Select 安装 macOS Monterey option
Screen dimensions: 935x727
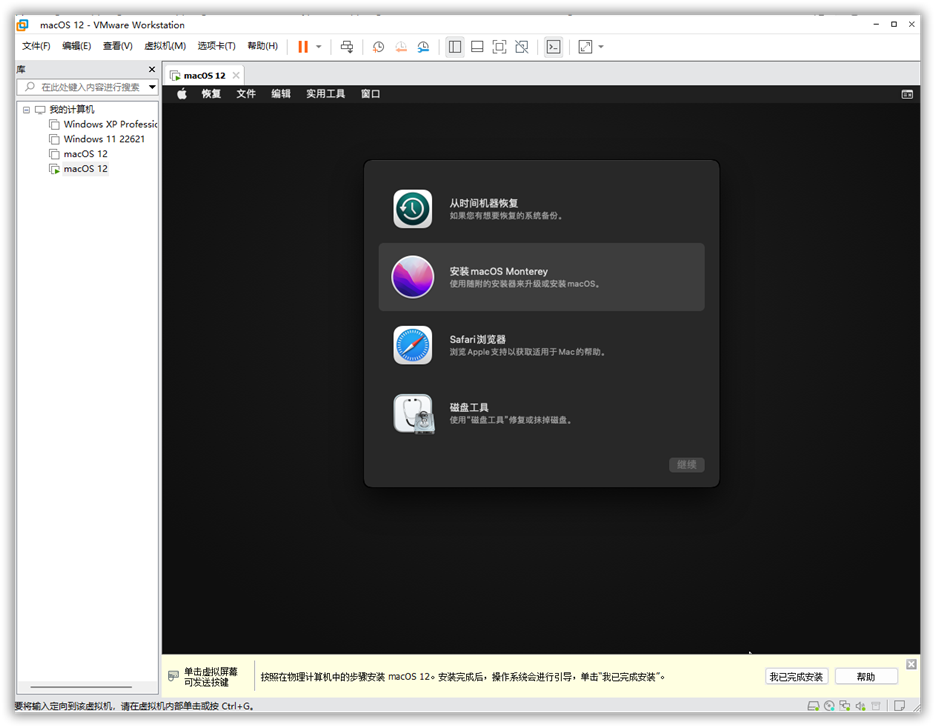[541, 277]
